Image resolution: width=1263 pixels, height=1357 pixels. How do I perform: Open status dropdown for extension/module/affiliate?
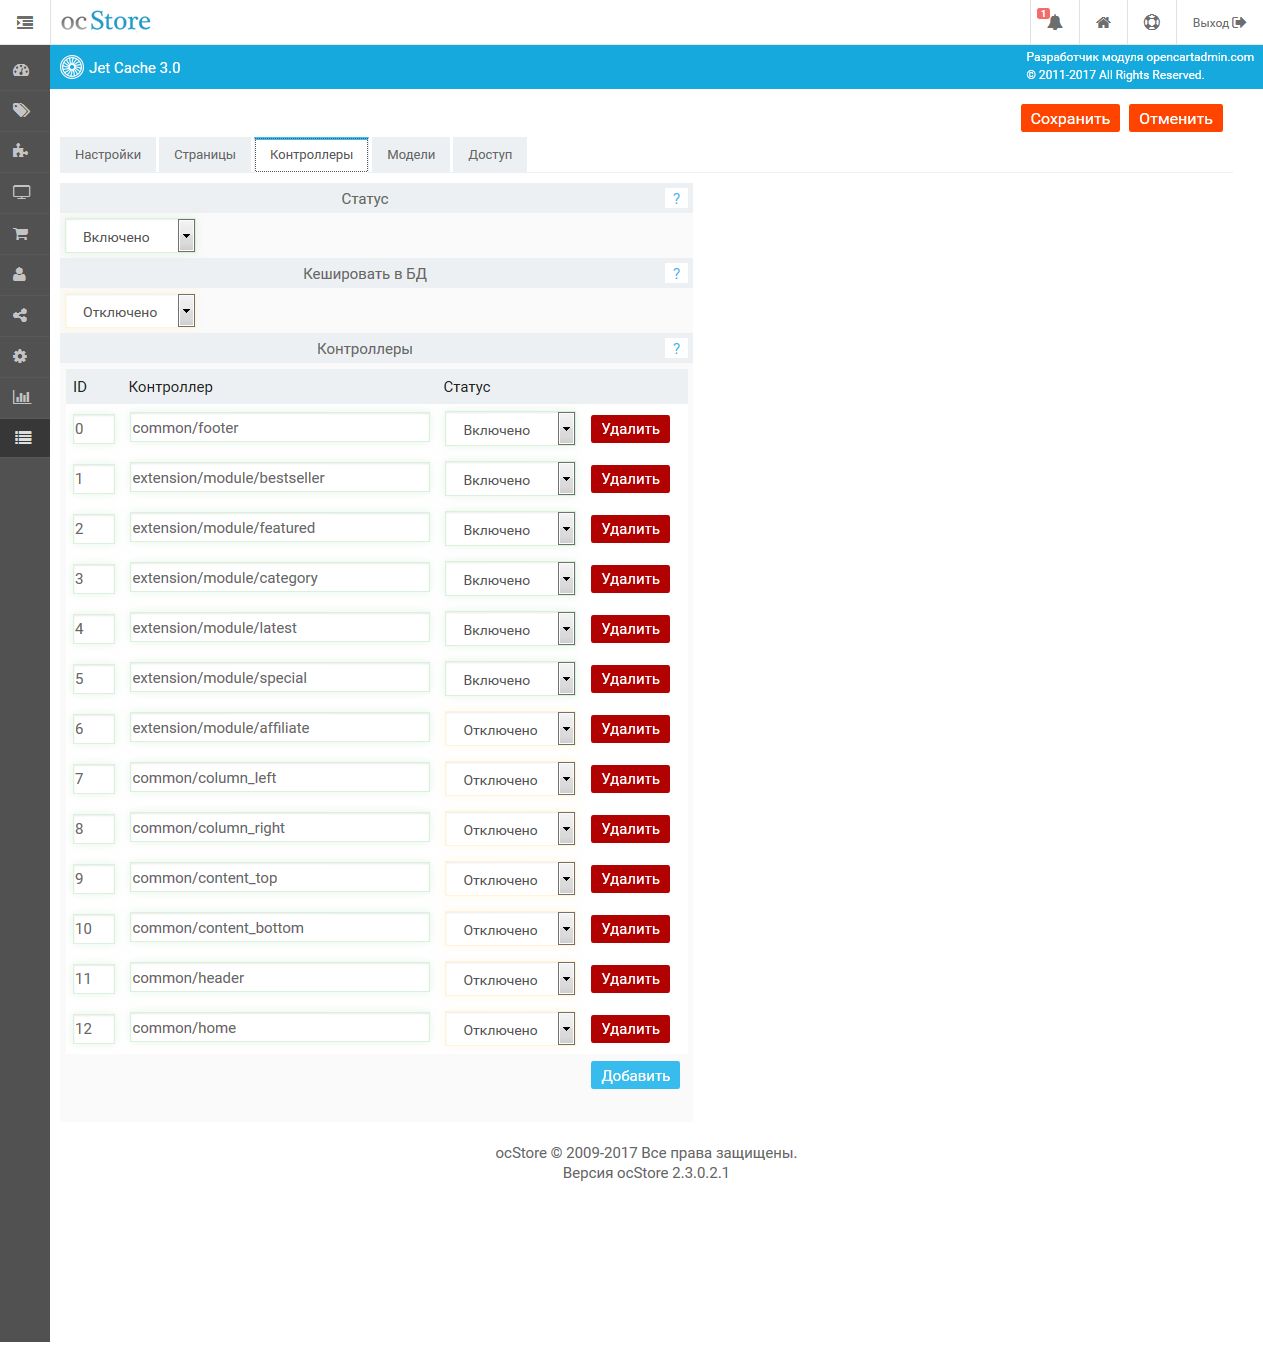coord(510,729)
